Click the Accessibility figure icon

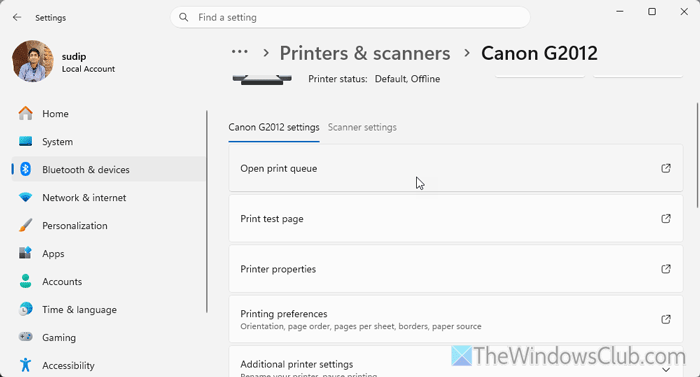point(25,365)
